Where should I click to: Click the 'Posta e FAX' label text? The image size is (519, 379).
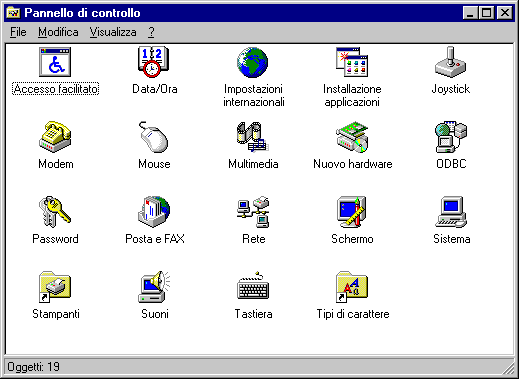pyautogui.click(x=155, y=239)
